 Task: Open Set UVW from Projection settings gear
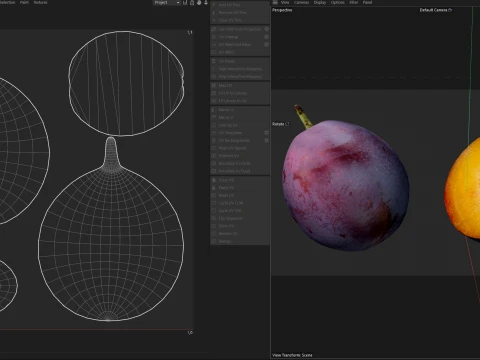coord(267,29)
